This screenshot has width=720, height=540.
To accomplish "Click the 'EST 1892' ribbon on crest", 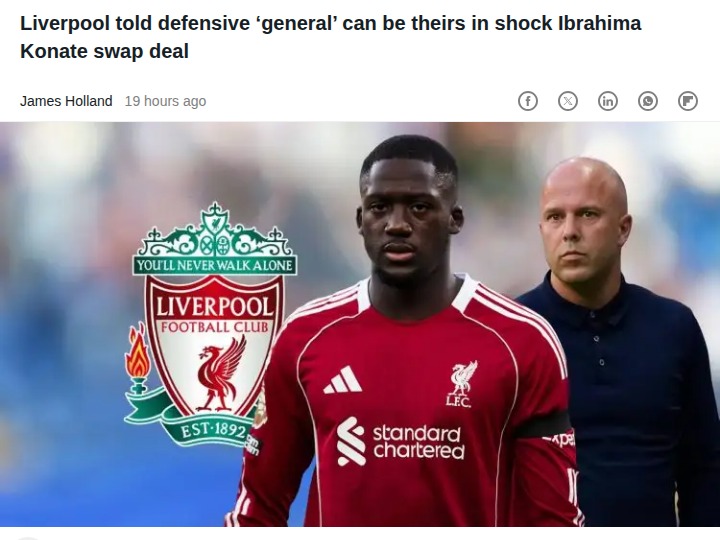I will click(214, 430).
